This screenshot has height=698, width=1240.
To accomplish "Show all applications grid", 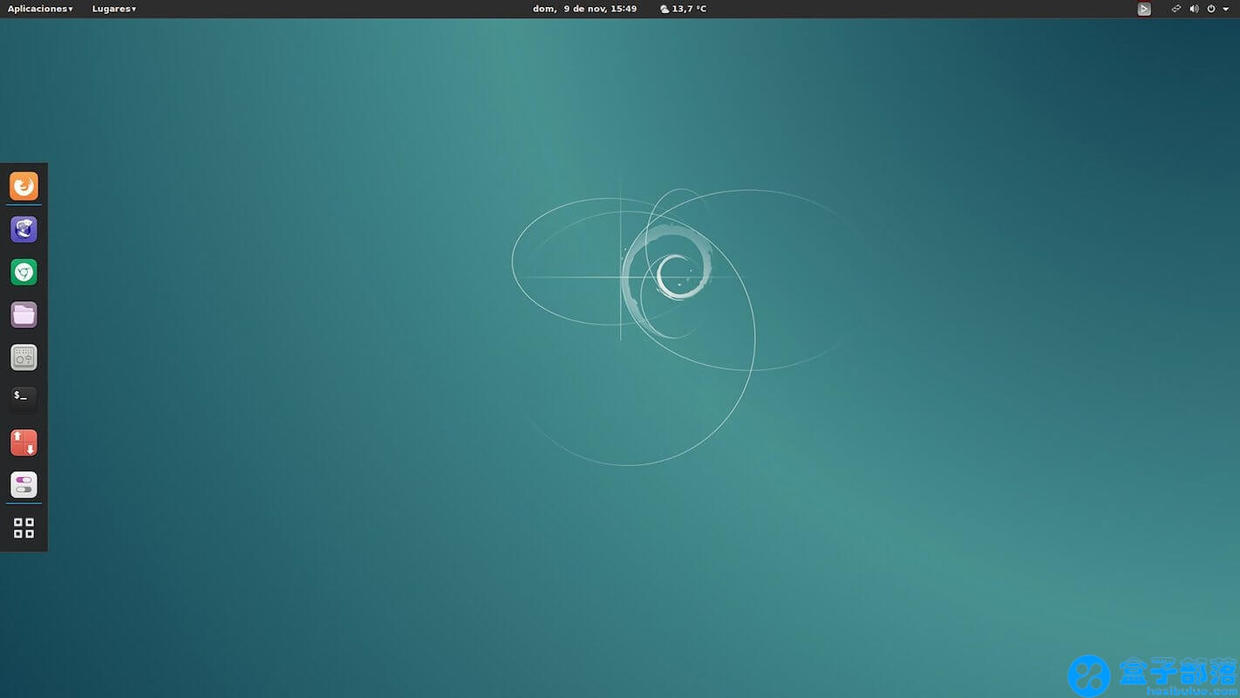I will tap(24, 528).
